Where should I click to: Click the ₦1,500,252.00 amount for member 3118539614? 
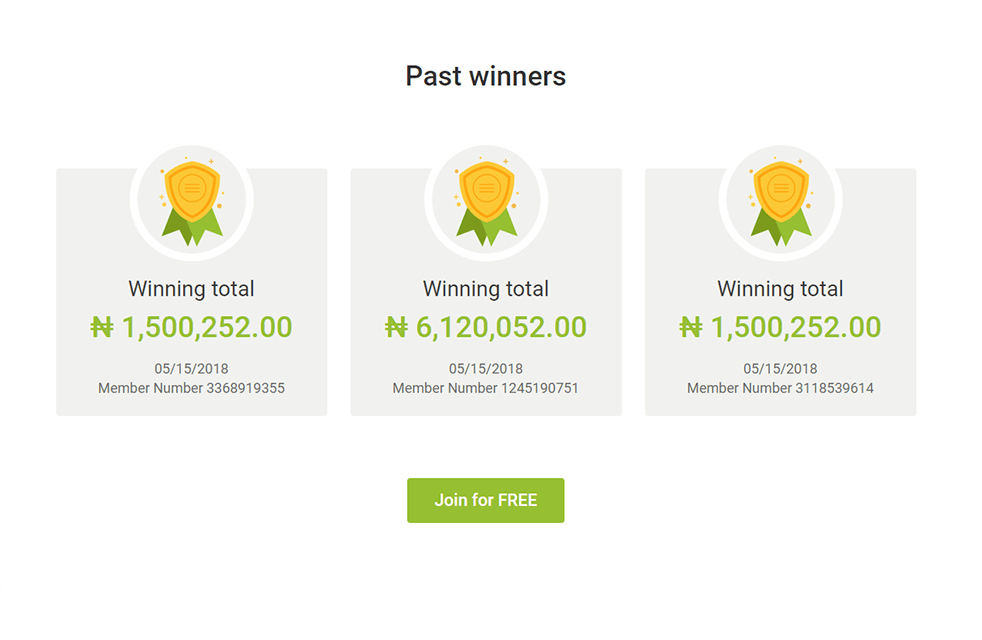coord(781,327)
